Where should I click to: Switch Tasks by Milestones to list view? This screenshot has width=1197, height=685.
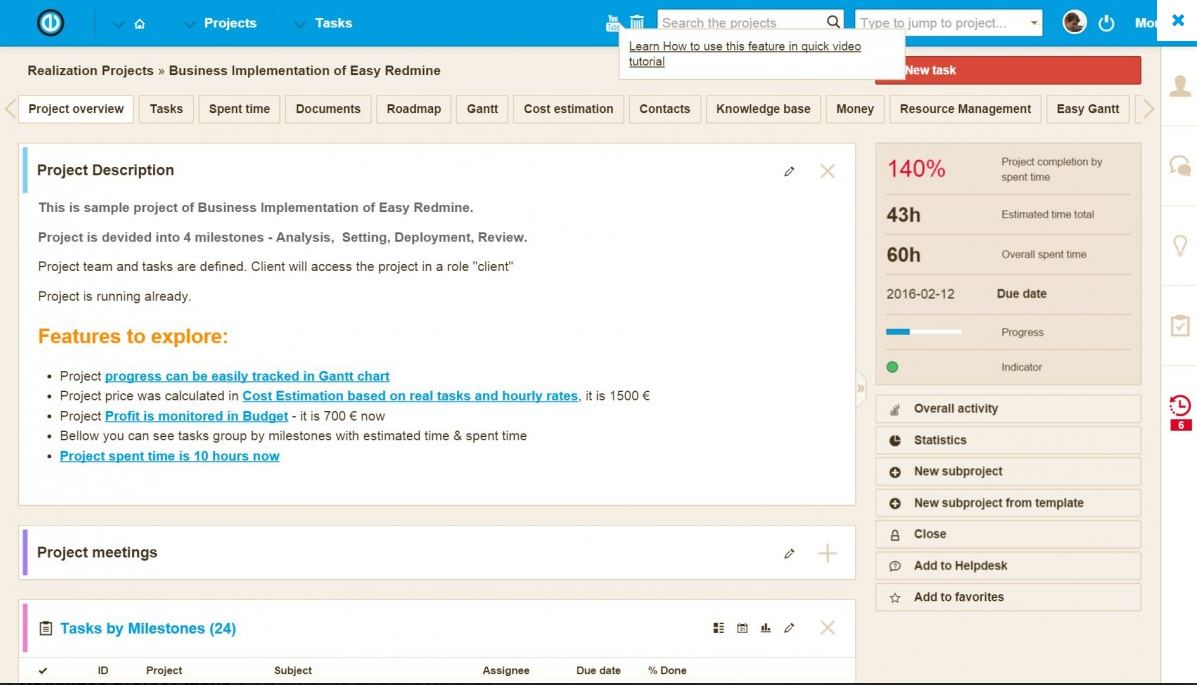point(718,628)
